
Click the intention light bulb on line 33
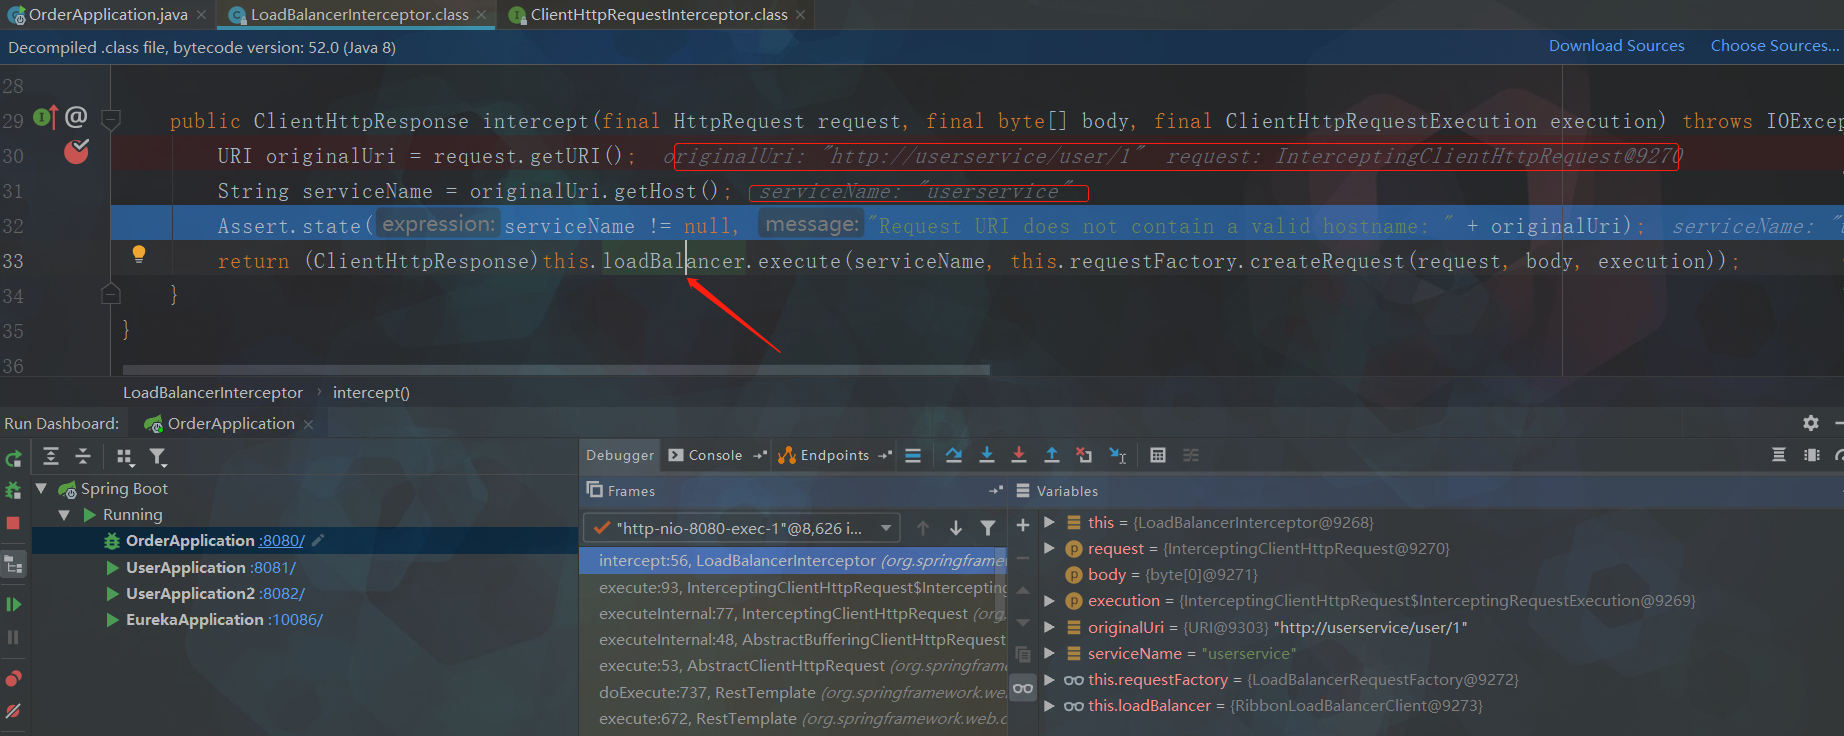click(139, 254)
